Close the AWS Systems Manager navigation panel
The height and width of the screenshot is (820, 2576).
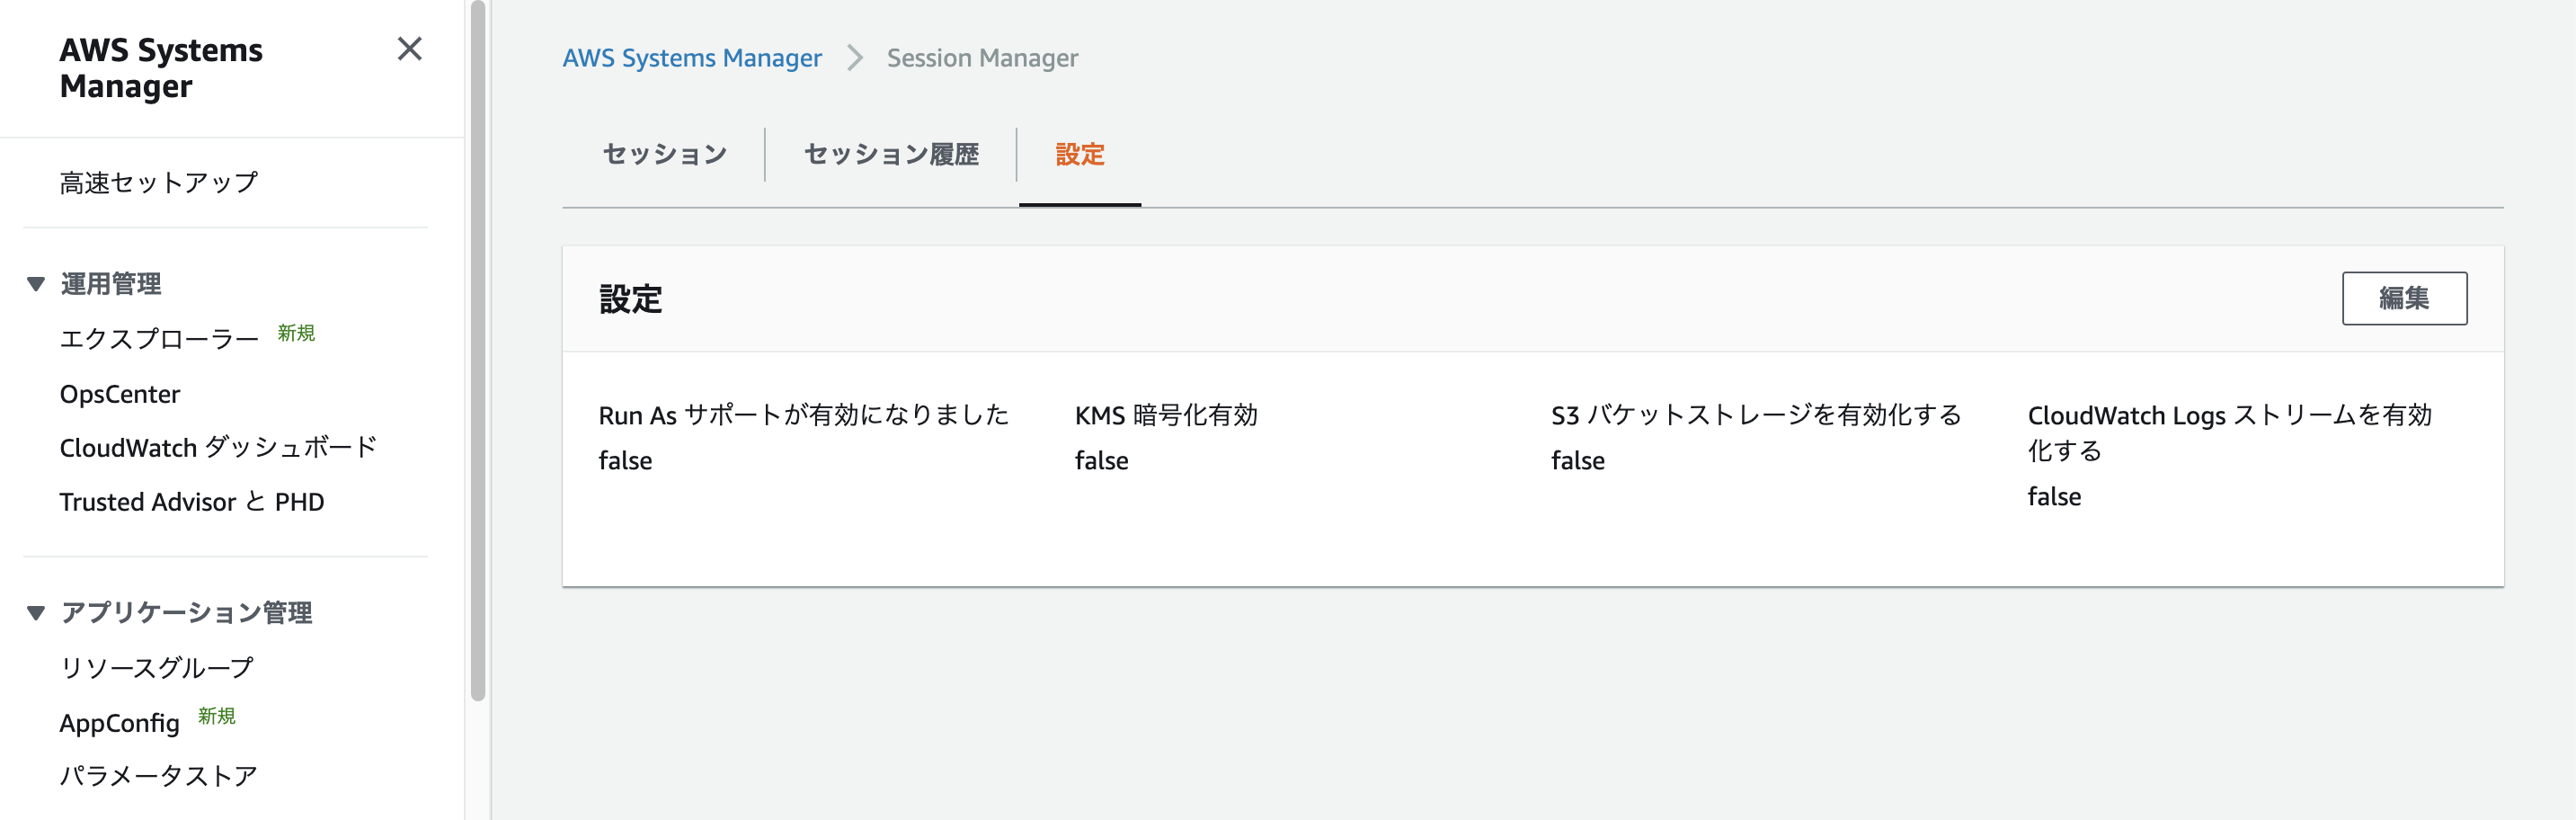409,49
